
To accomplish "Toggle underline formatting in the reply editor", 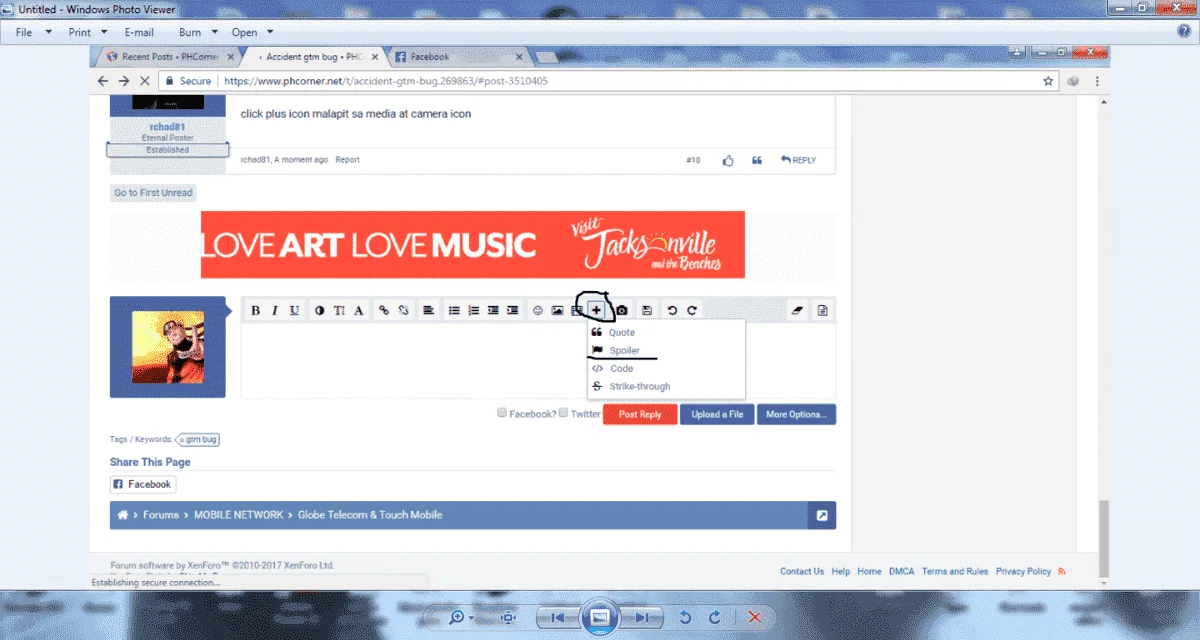I will pyautogui.click(x=294, y=311).
